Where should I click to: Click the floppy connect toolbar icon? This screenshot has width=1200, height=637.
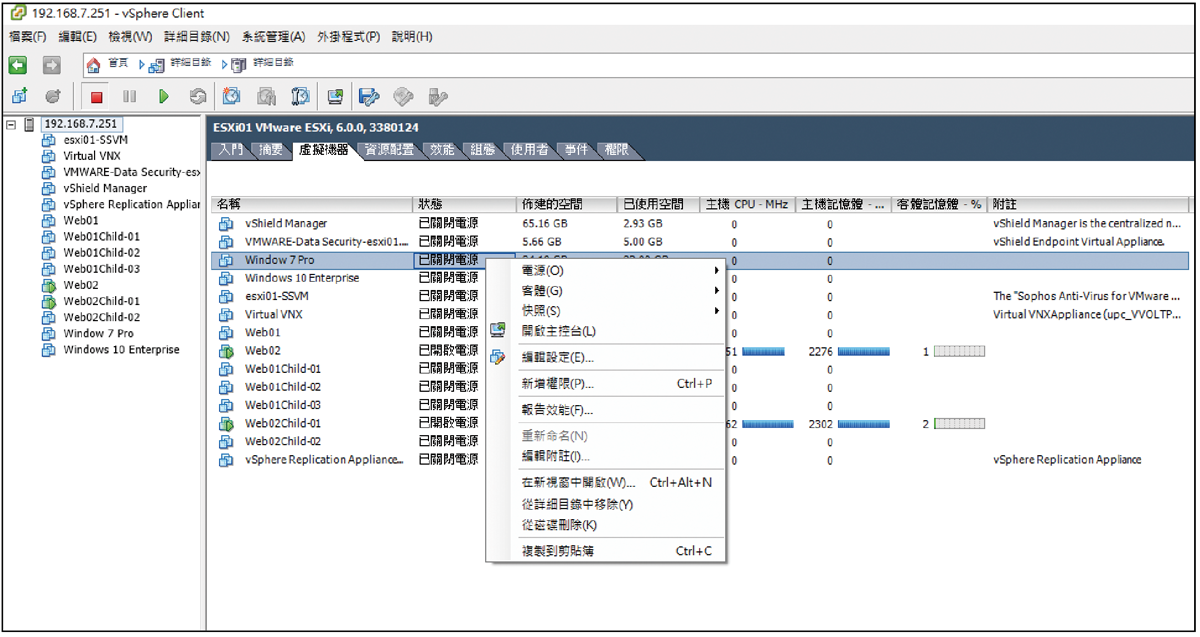tap(369, 97)
